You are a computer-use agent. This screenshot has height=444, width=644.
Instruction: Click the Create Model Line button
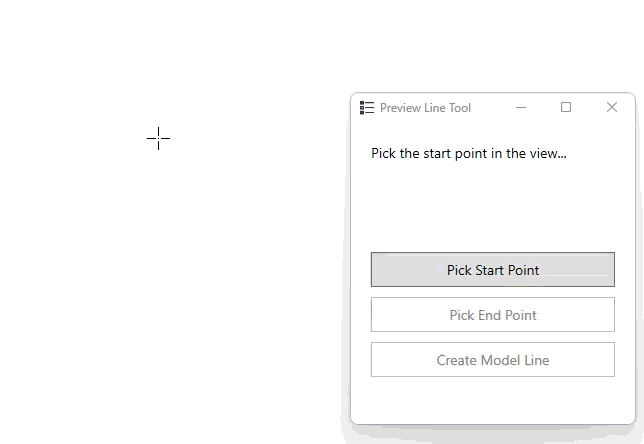point(492,360)
